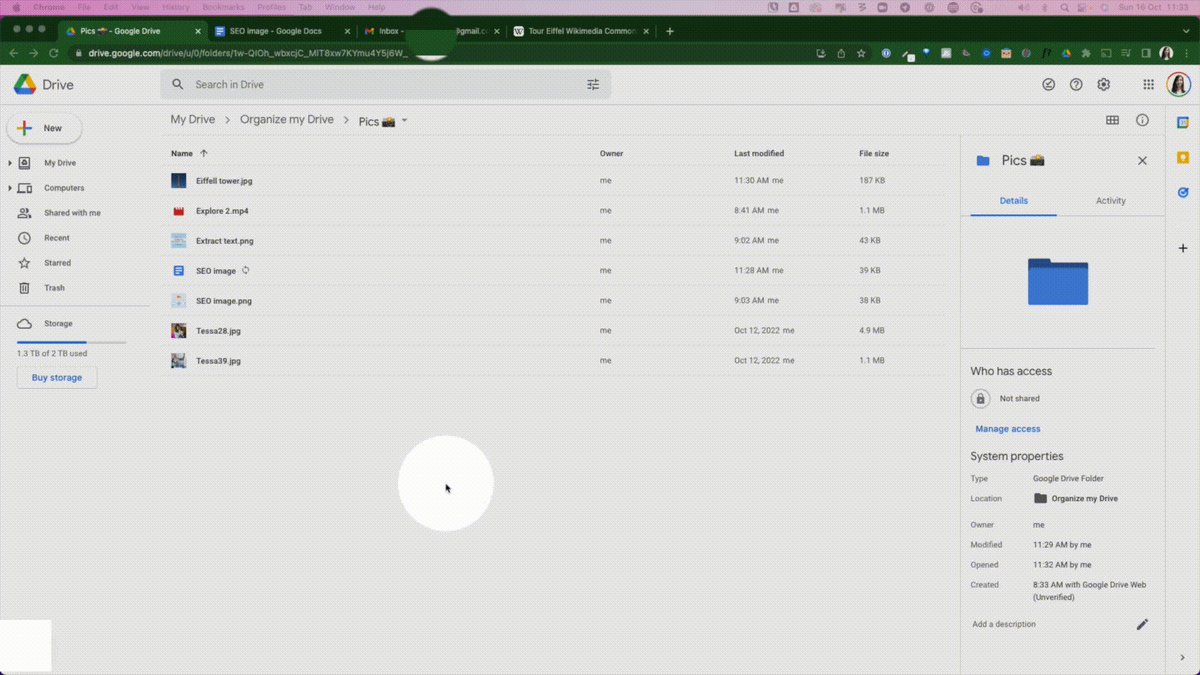
Task: Open the Organize my Drive location chip
Action: pos(1076,498)
